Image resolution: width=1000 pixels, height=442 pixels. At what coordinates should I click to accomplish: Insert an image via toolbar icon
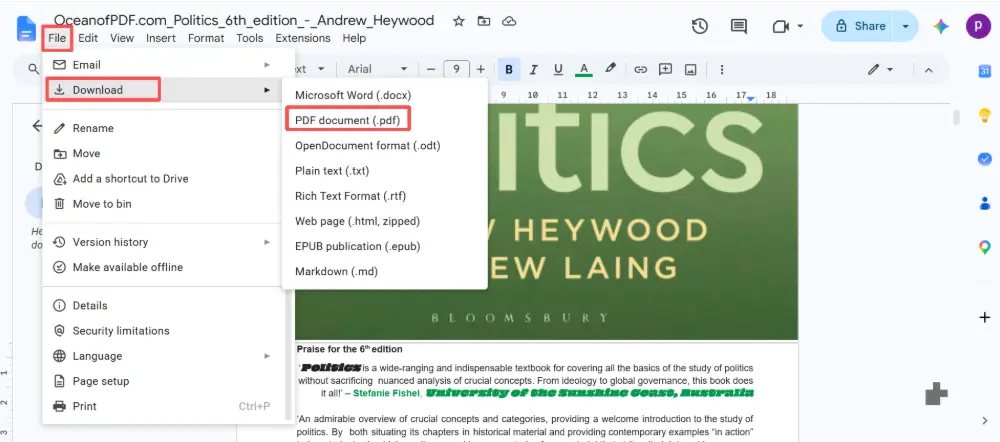click(x=691, y=70)
